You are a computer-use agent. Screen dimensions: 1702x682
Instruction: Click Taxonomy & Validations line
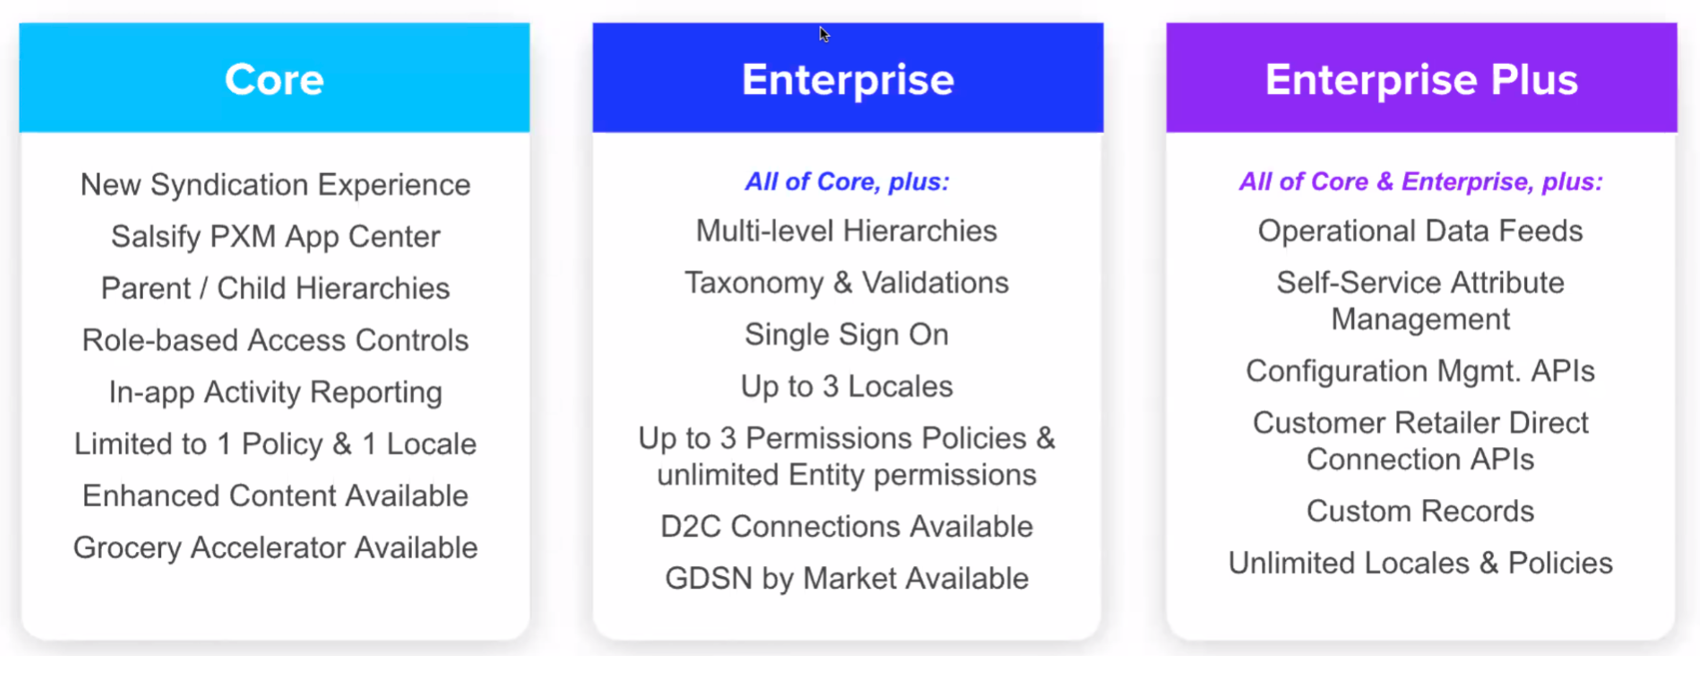point(847,283)
